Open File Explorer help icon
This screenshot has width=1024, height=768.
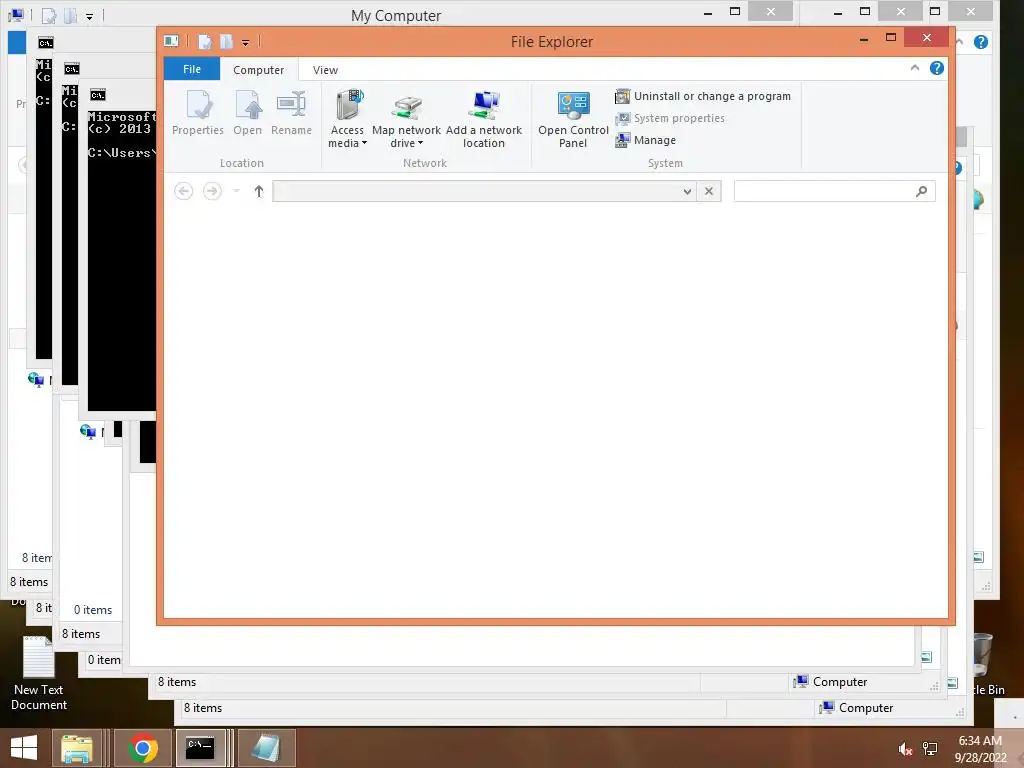(936, 68)
